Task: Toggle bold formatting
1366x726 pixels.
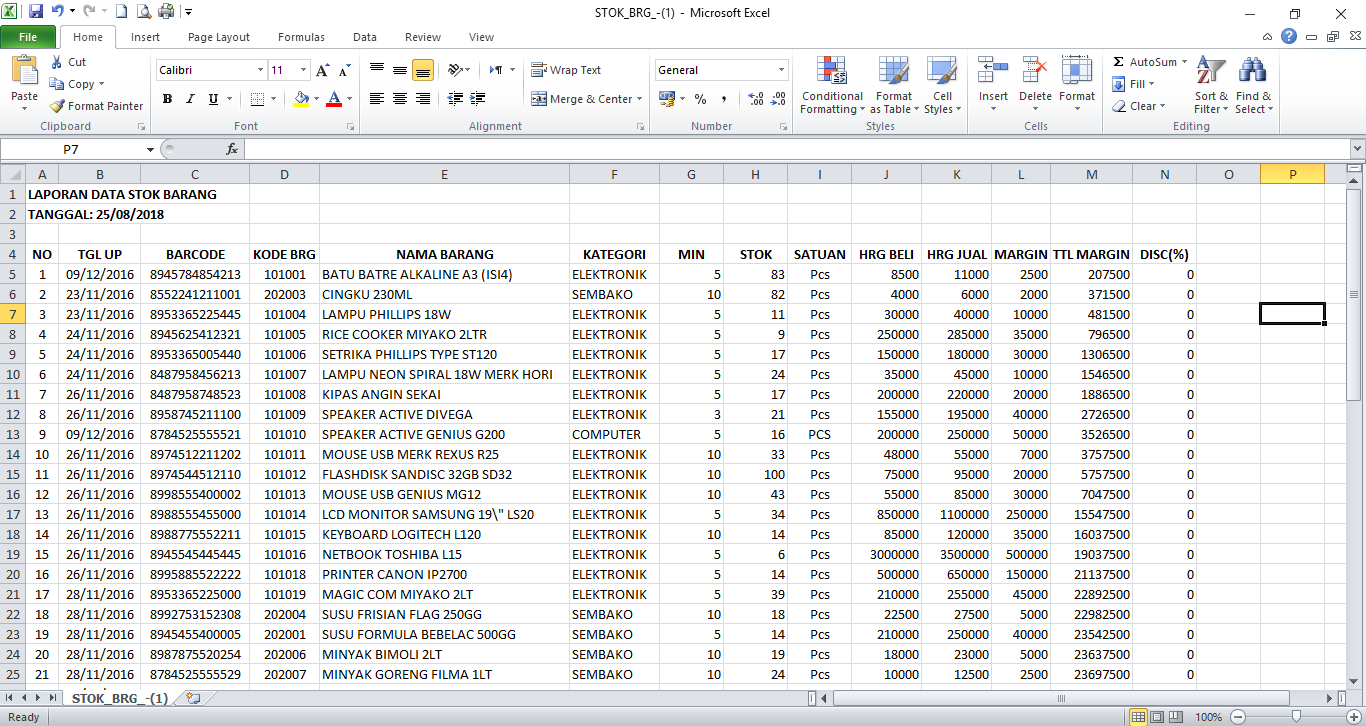Action: click(x=167, y=99)
